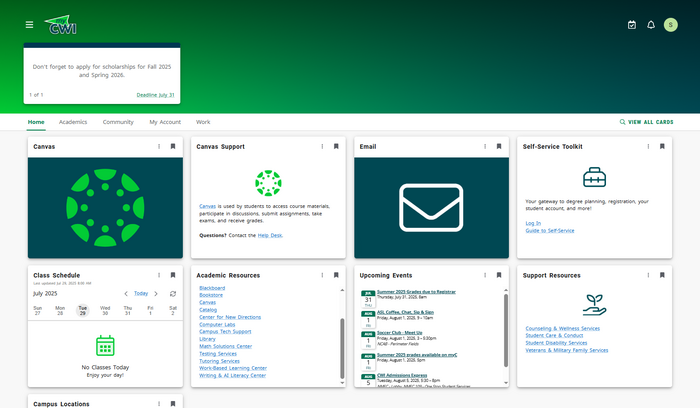Switch to the My Account tab

pos(165,122)
